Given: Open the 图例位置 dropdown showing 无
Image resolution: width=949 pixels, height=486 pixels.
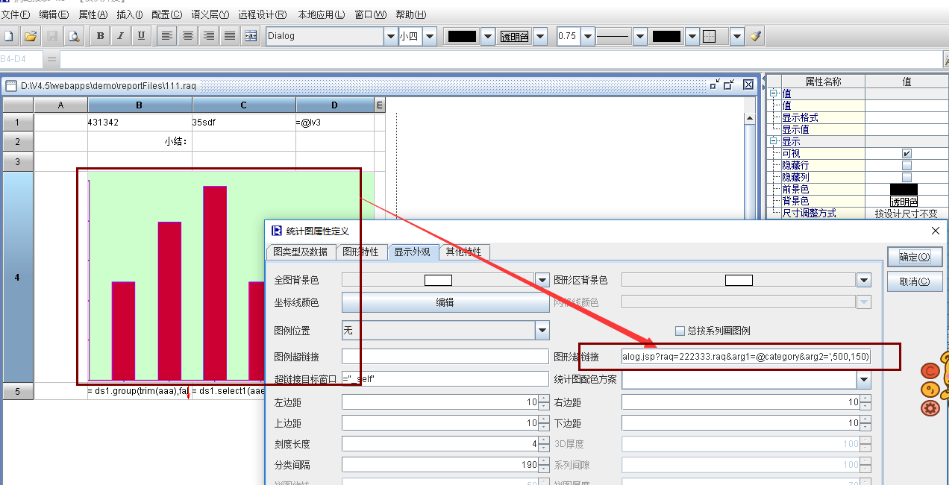Looking at the screenshot, I should pos(542,330).
